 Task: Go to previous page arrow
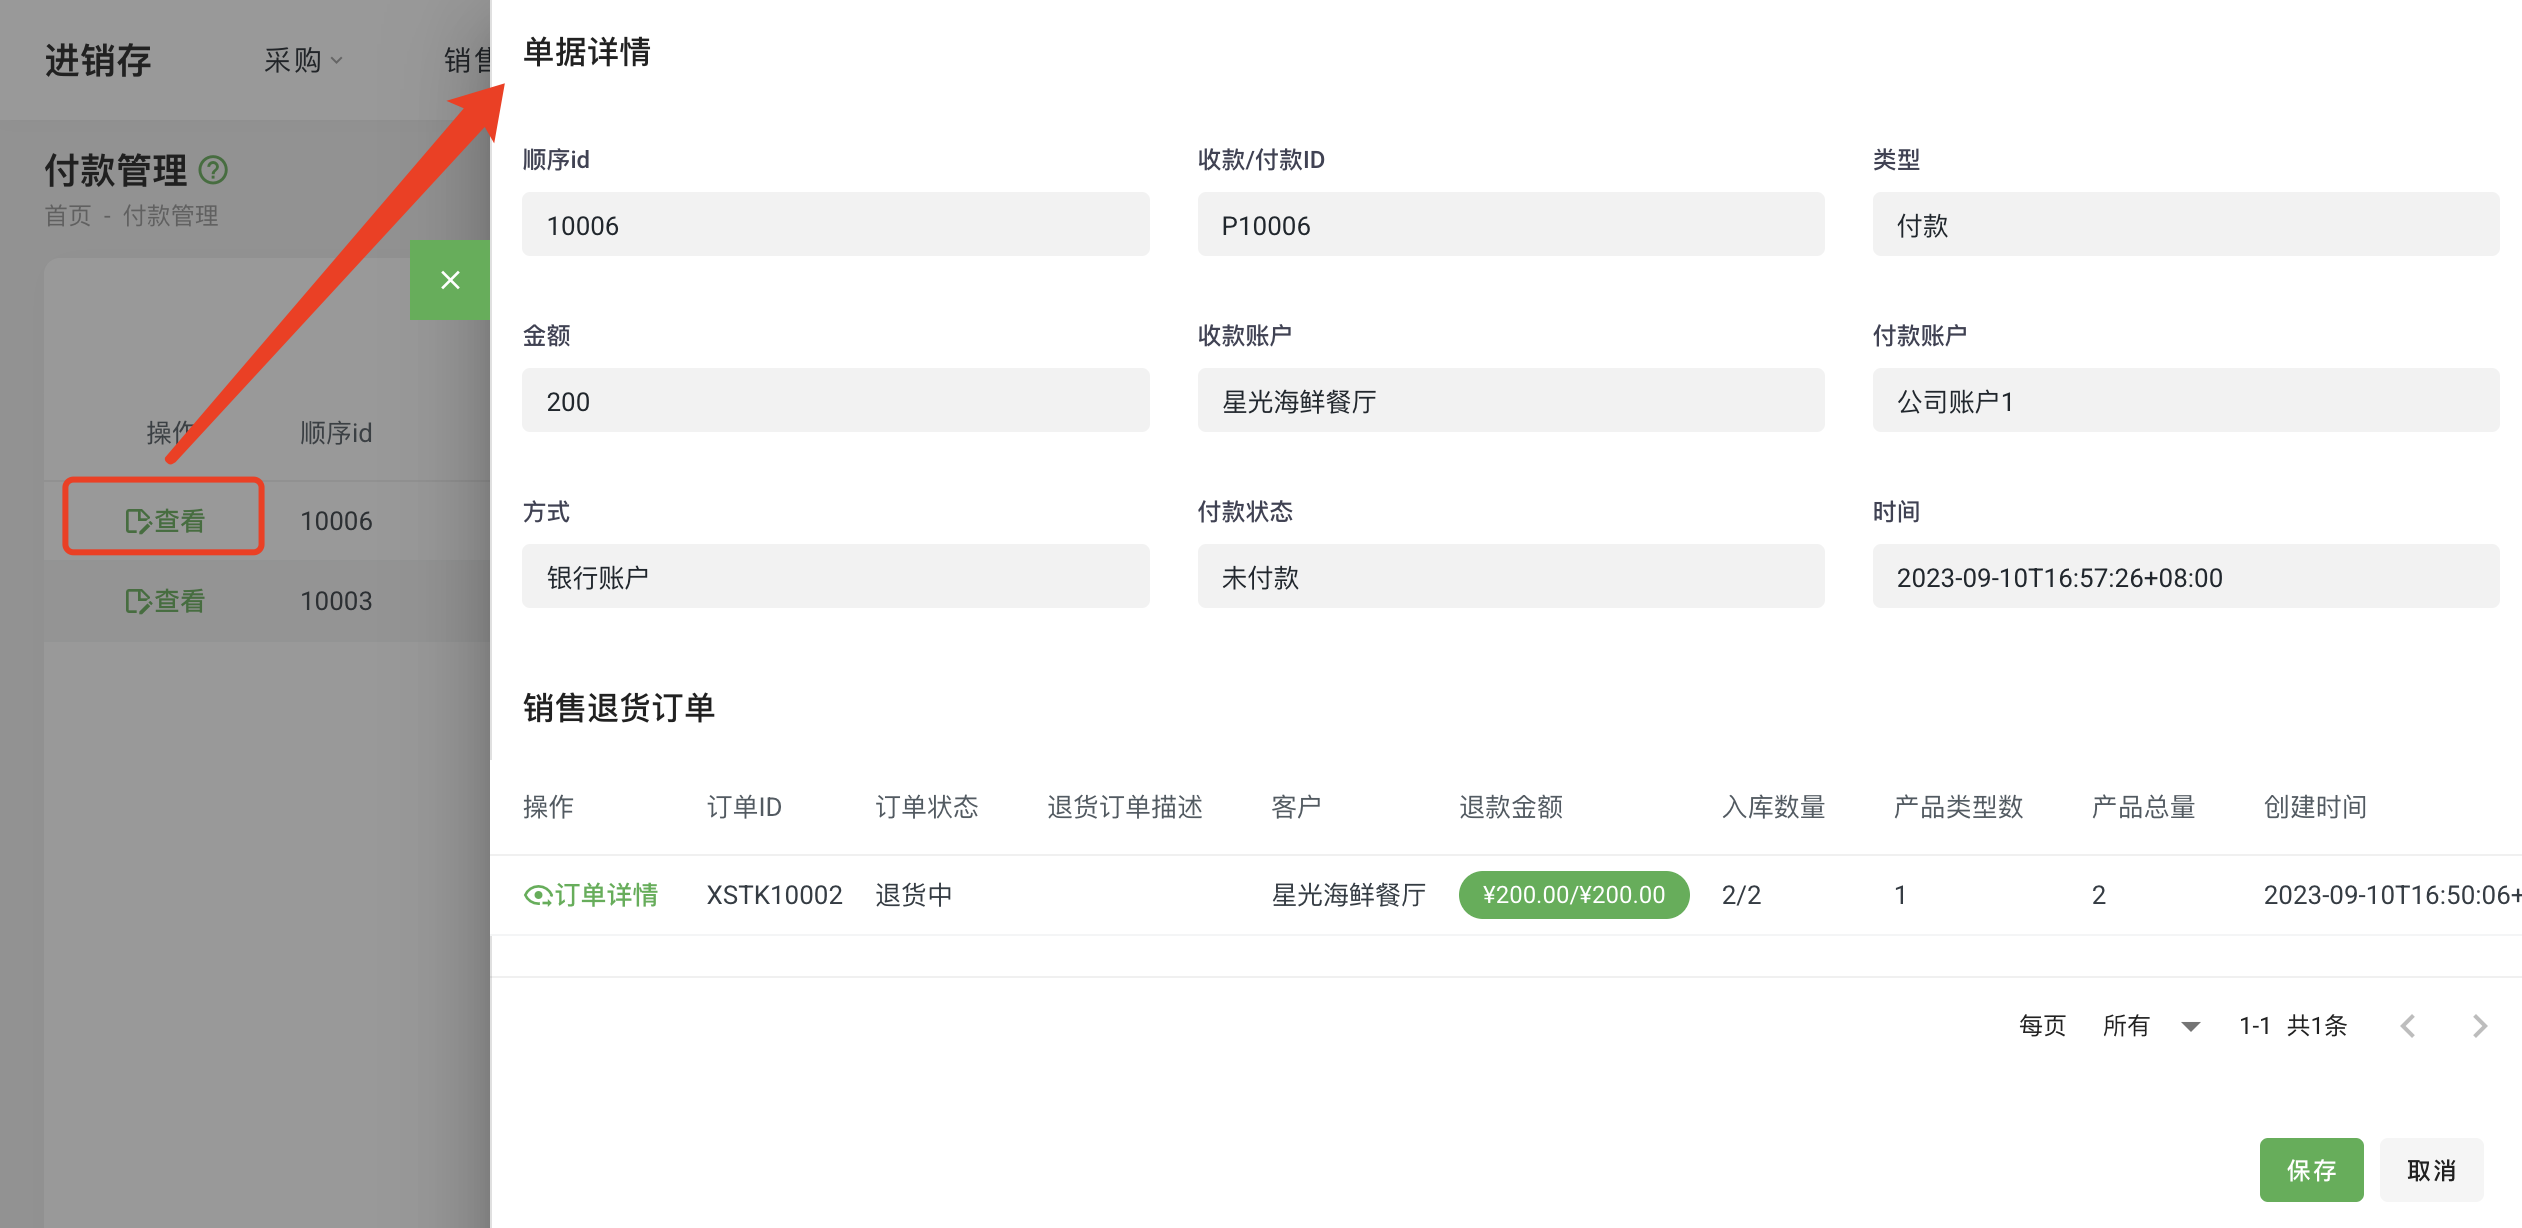click(2408, 1026)
